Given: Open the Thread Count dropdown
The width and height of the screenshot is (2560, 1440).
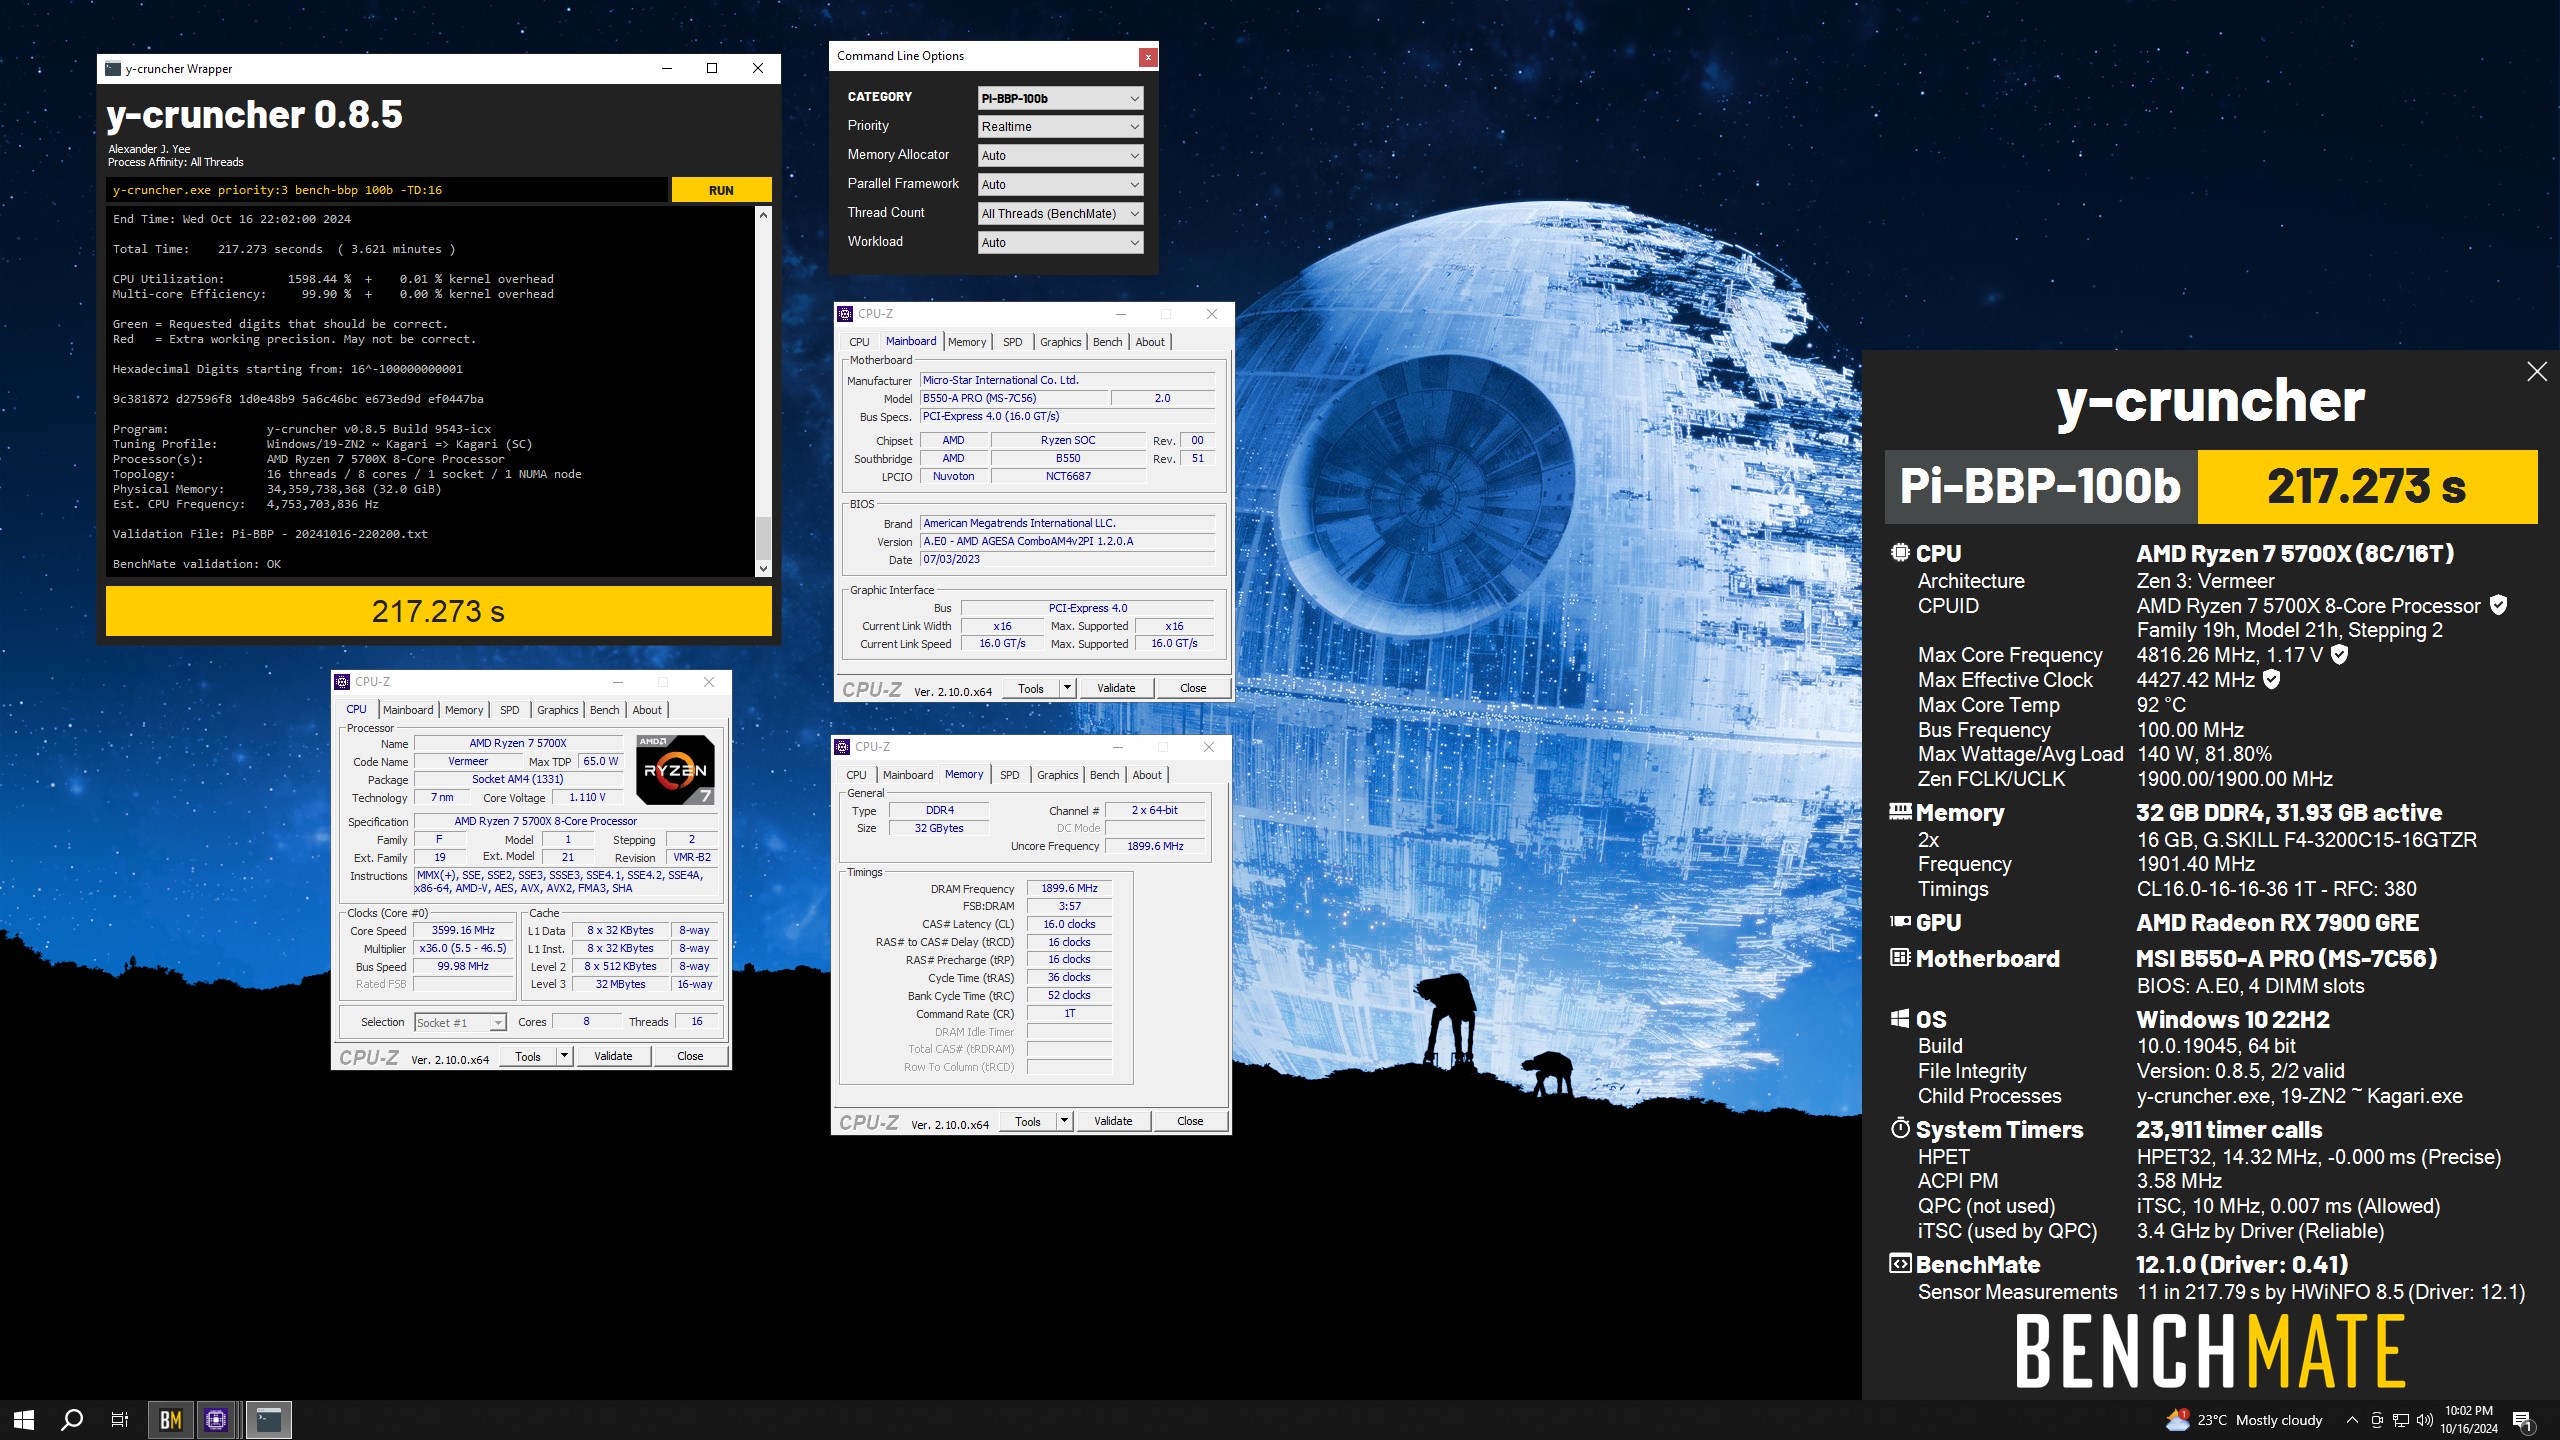Looking at the screenshot, I should [x=1060, y=214].
